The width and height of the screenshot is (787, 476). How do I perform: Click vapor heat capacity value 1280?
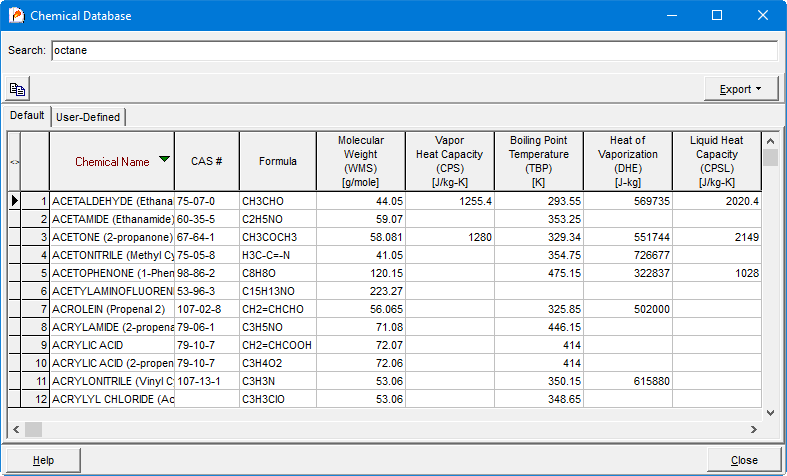pyautogui.click(x=450, y=237)
